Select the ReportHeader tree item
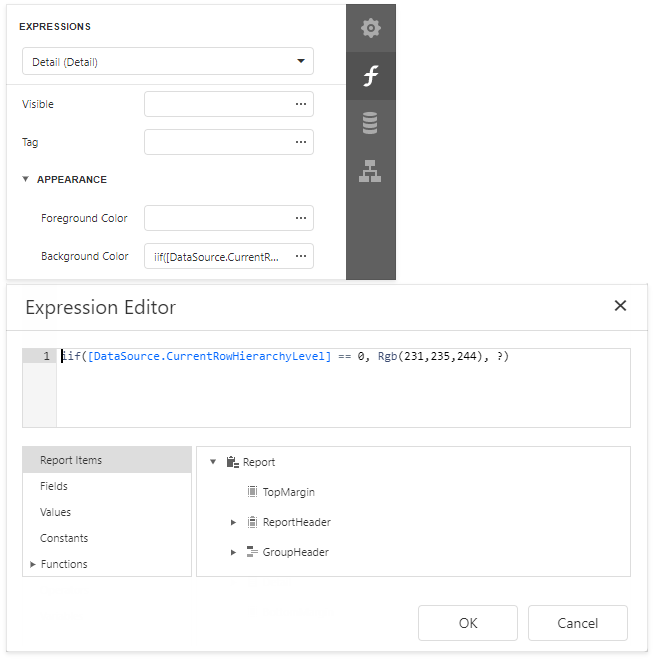The height and width of the screenshot is (660, 654). [x=297, y=522]
